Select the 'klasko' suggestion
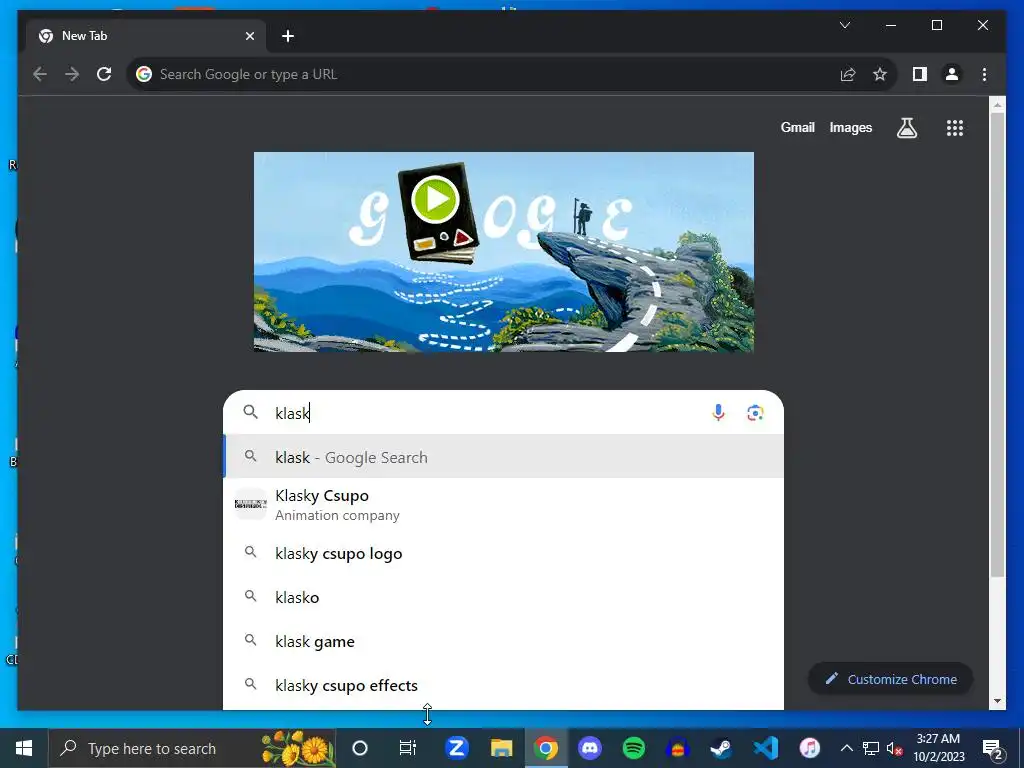The image size is (1024, 768). [504, 598]
